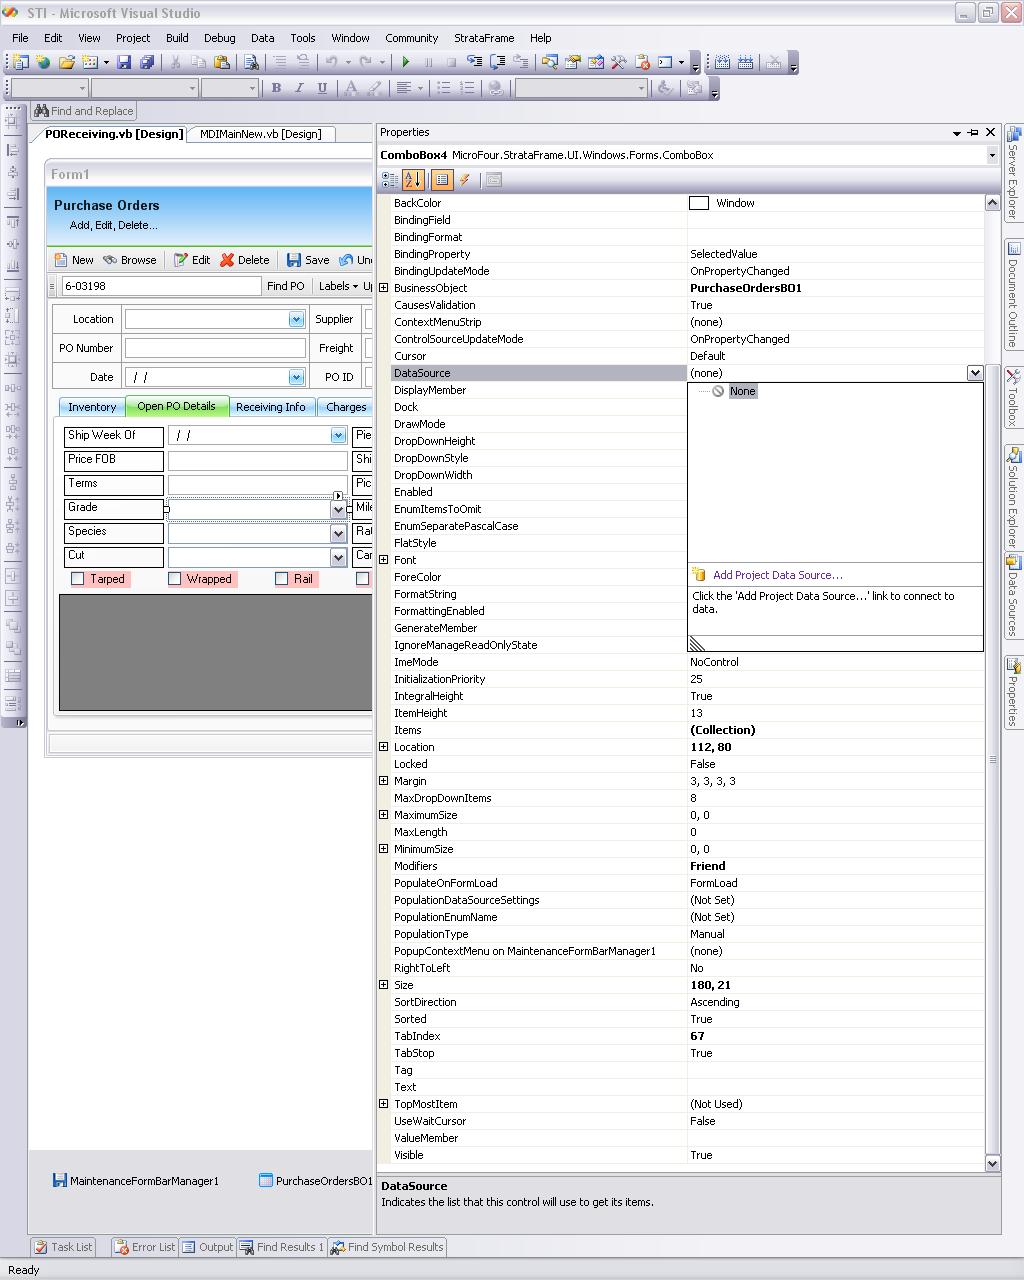Open the DataSource property dropdown arrow

coord(974,373)
